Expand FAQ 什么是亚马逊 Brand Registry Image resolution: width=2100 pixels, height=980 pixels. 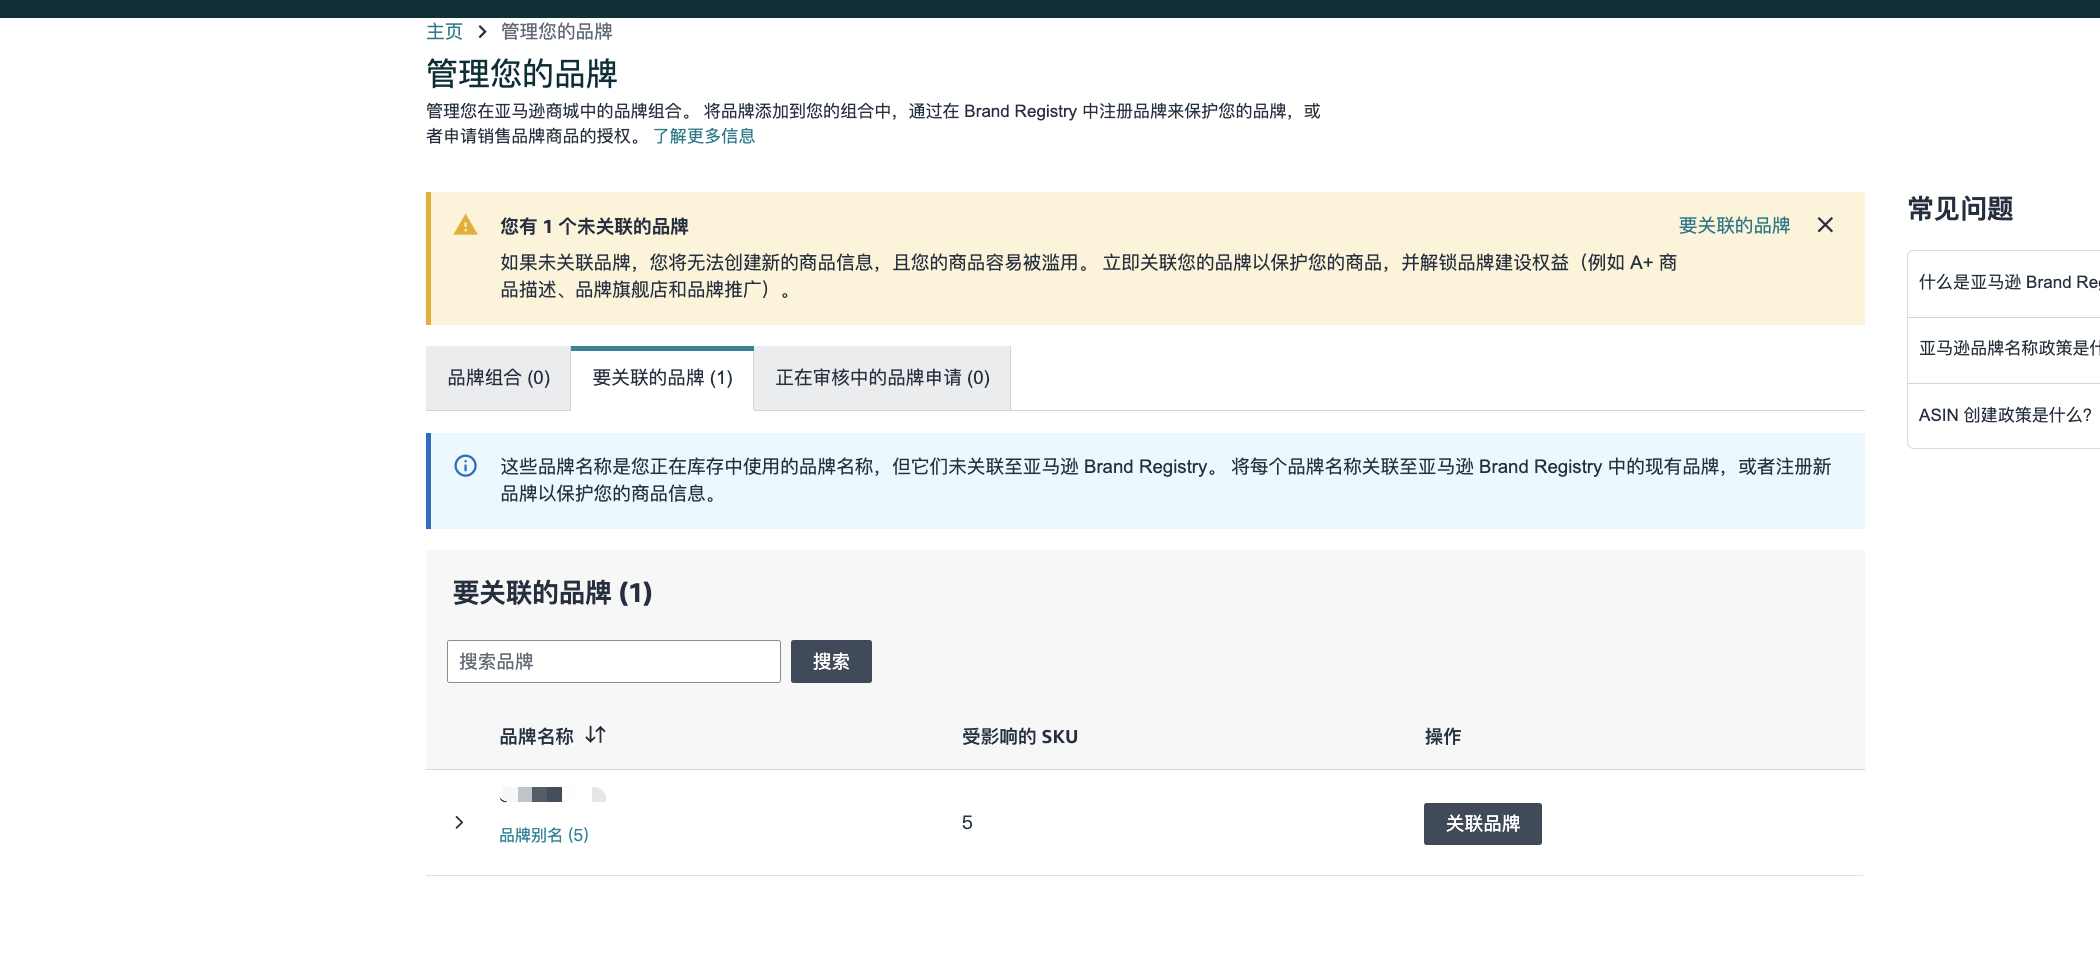point(2005,283)
